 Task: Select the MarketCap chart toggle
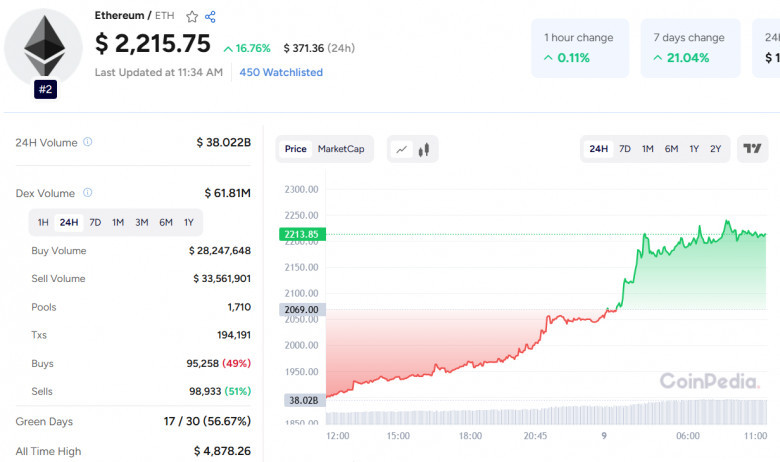[341, 149]
